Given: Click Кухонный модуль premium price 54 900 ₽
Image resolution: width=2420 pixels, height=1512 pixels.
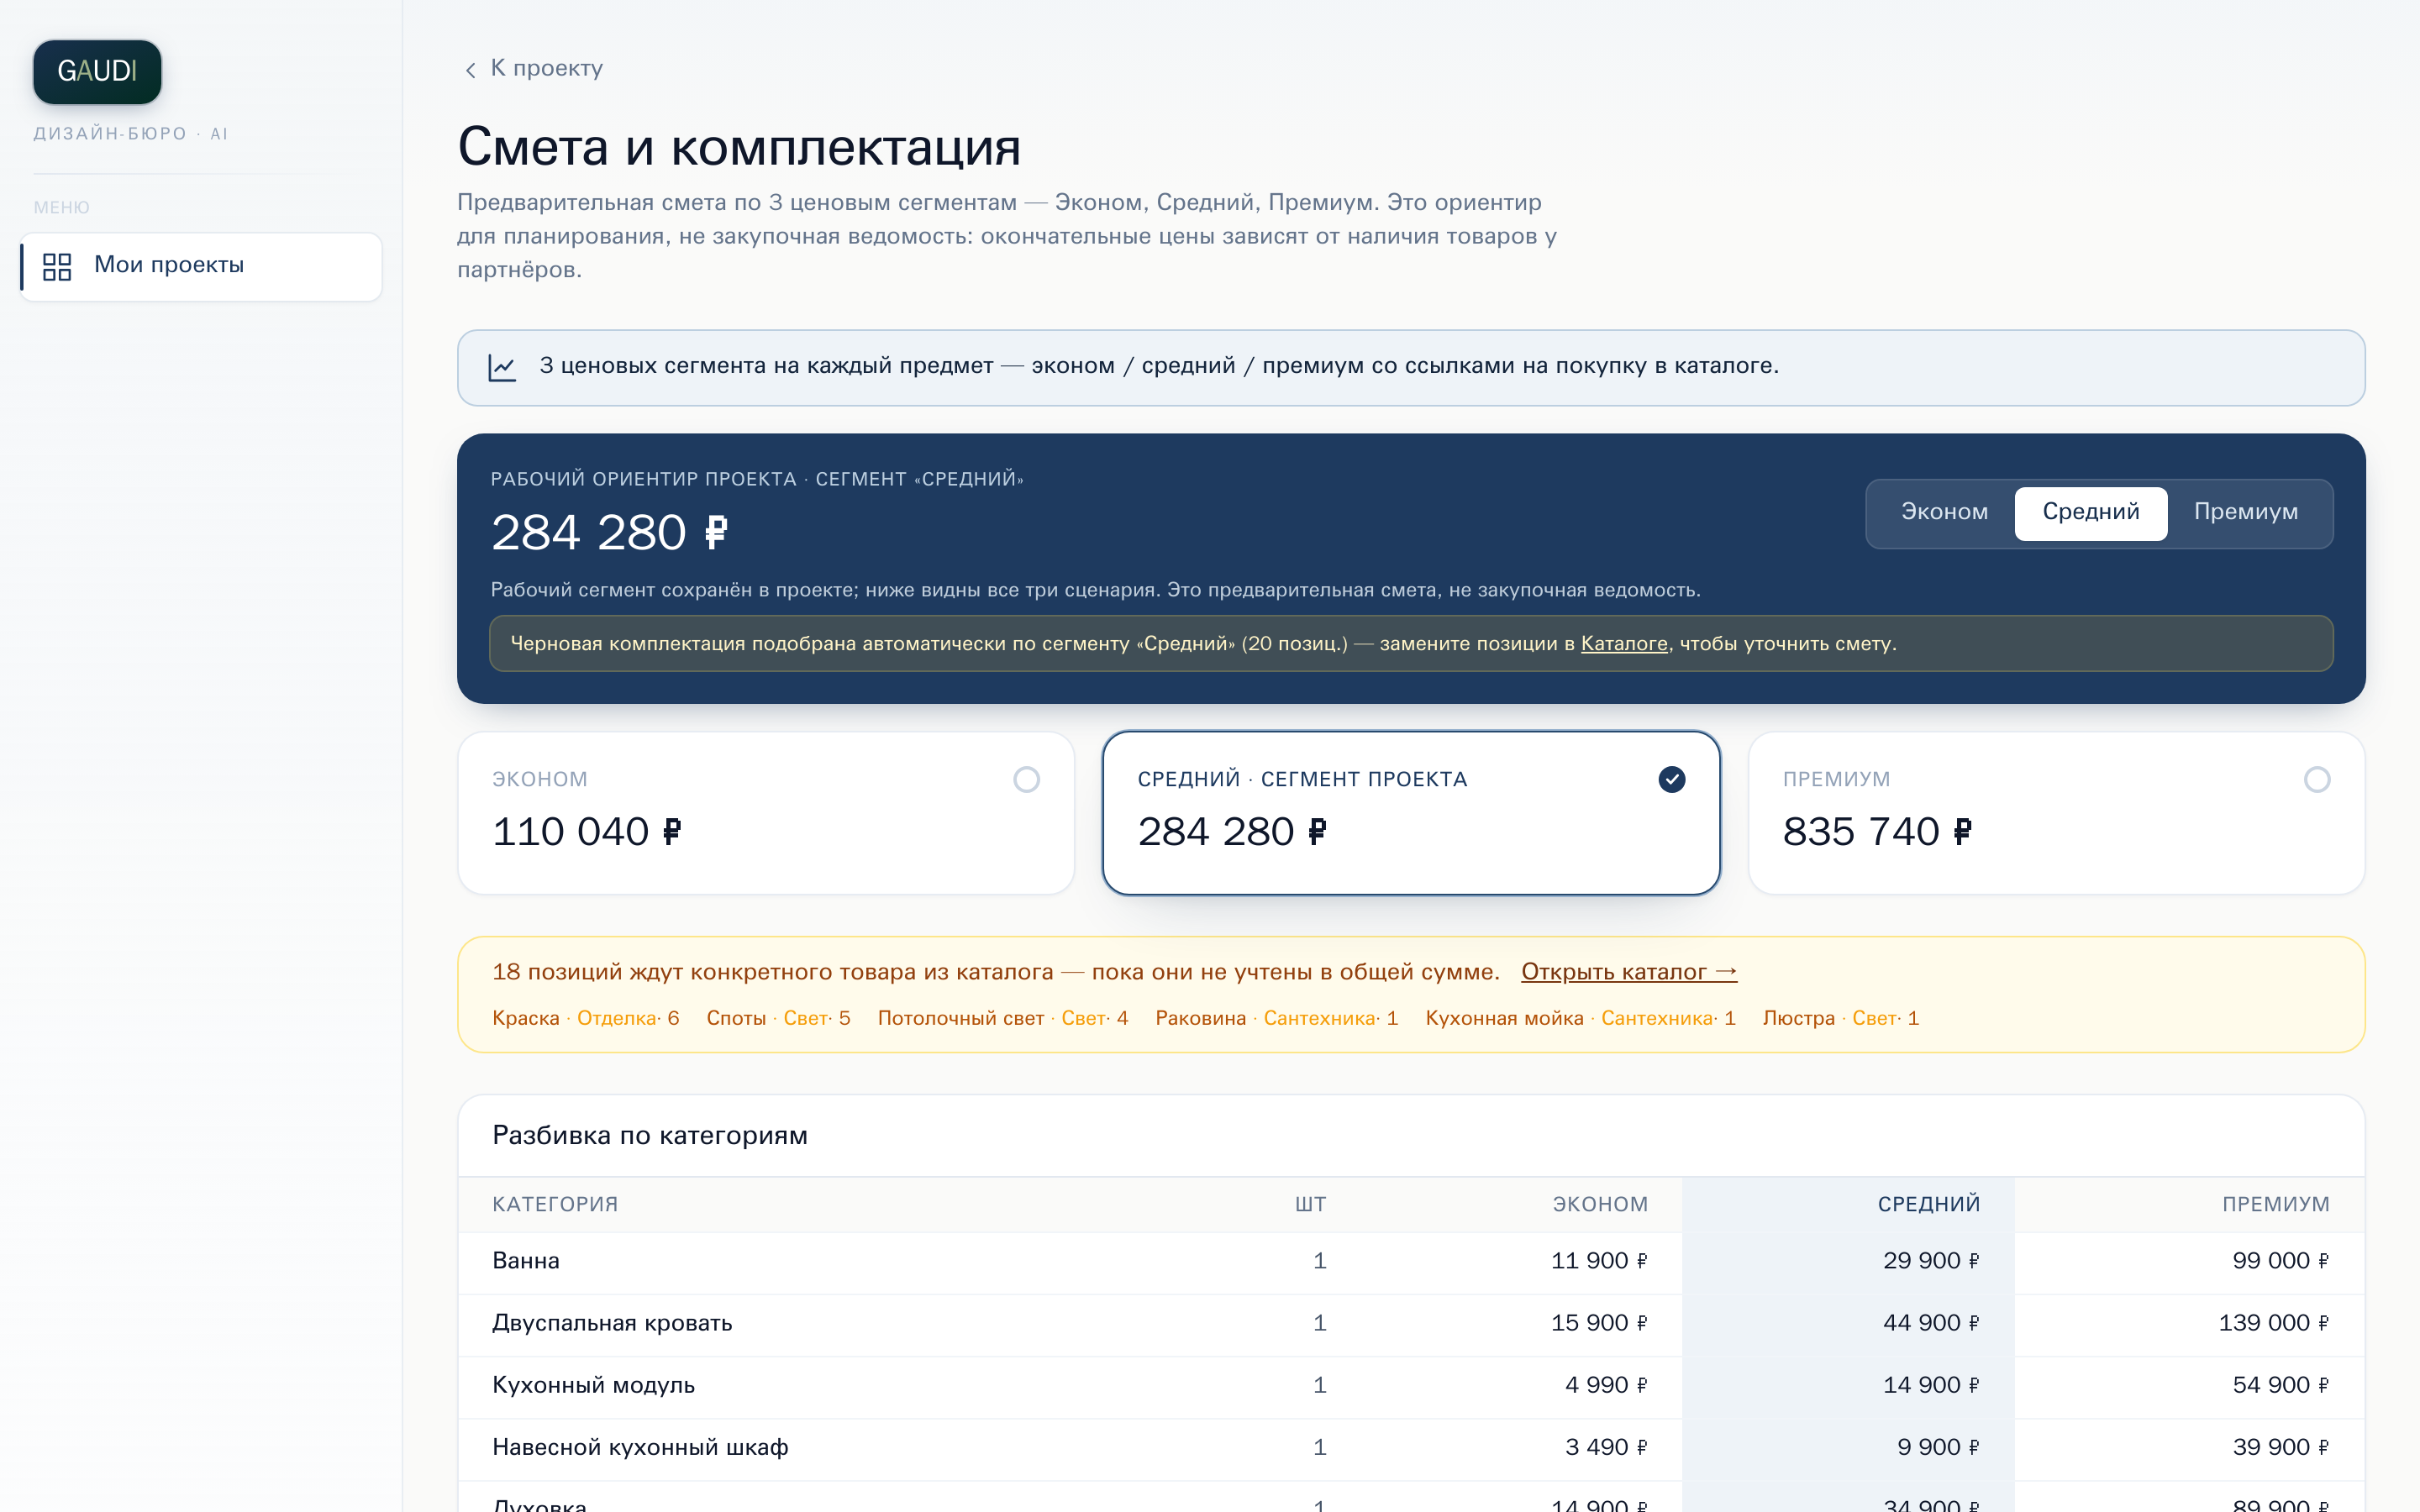Looking at the screenshot, I should point(2280,1386).
